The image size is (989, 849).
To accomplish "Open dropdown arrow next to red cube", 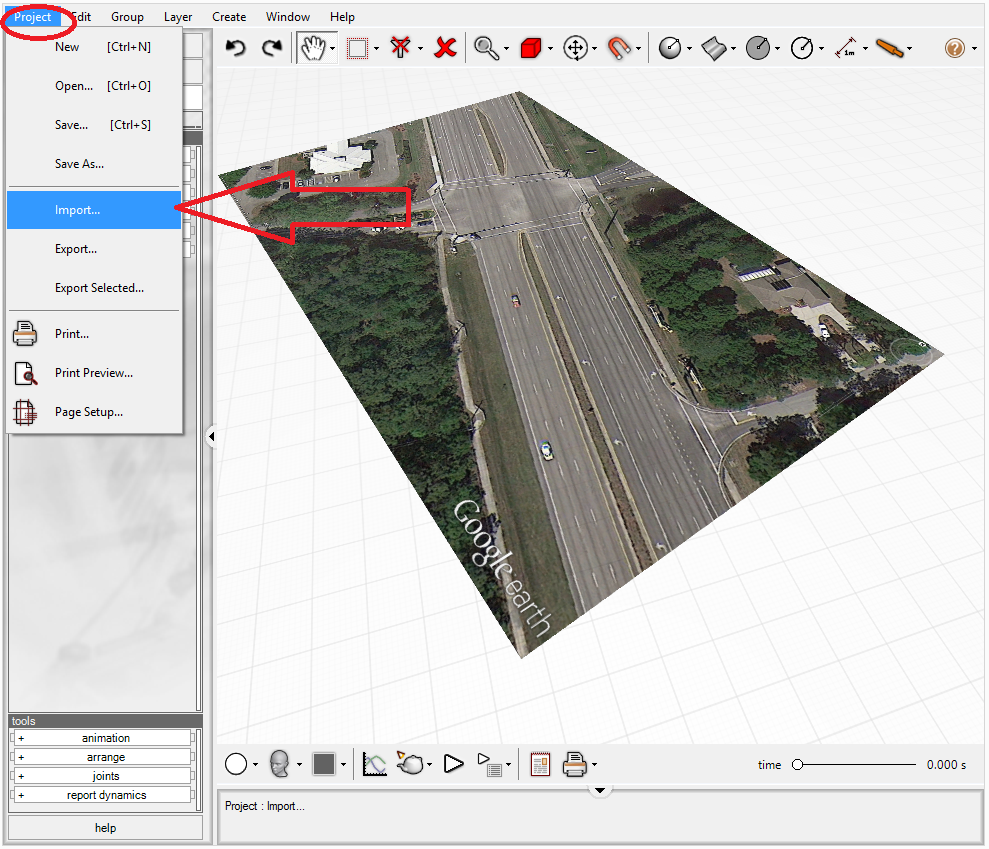I will coord(550,49).
